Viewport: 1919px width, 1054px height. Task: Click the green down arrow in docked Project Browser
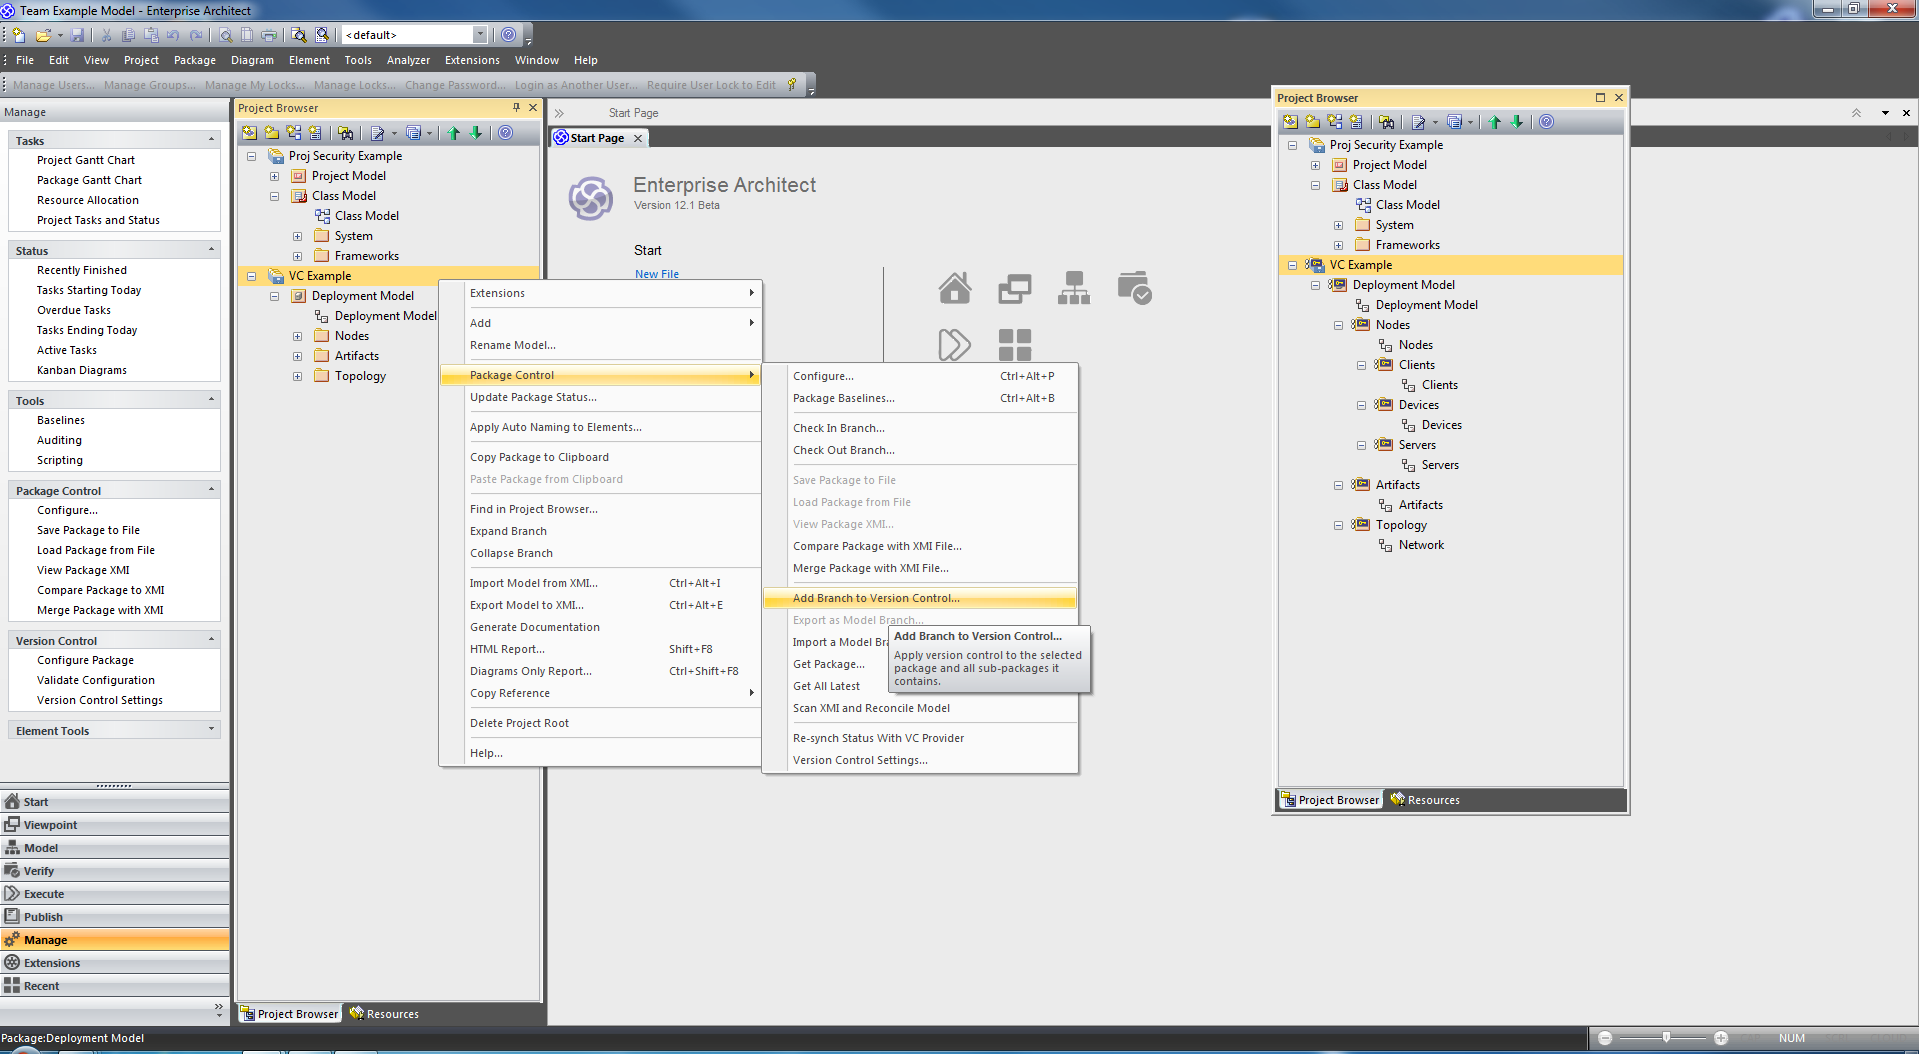click(x=476, y=133)
